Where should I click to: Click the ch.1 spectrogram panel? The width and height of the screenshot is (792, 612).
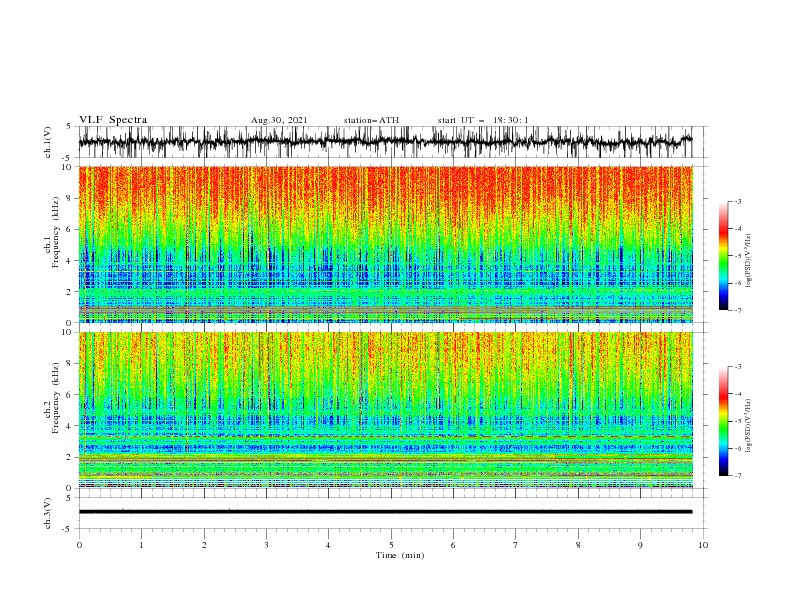point(386,244)
